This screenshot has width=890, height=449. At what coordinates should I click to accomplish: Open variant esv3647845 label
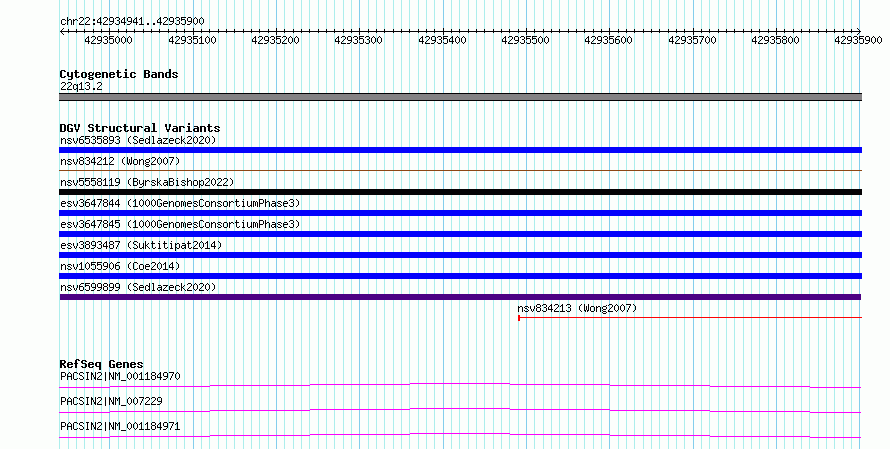[180, 224]
